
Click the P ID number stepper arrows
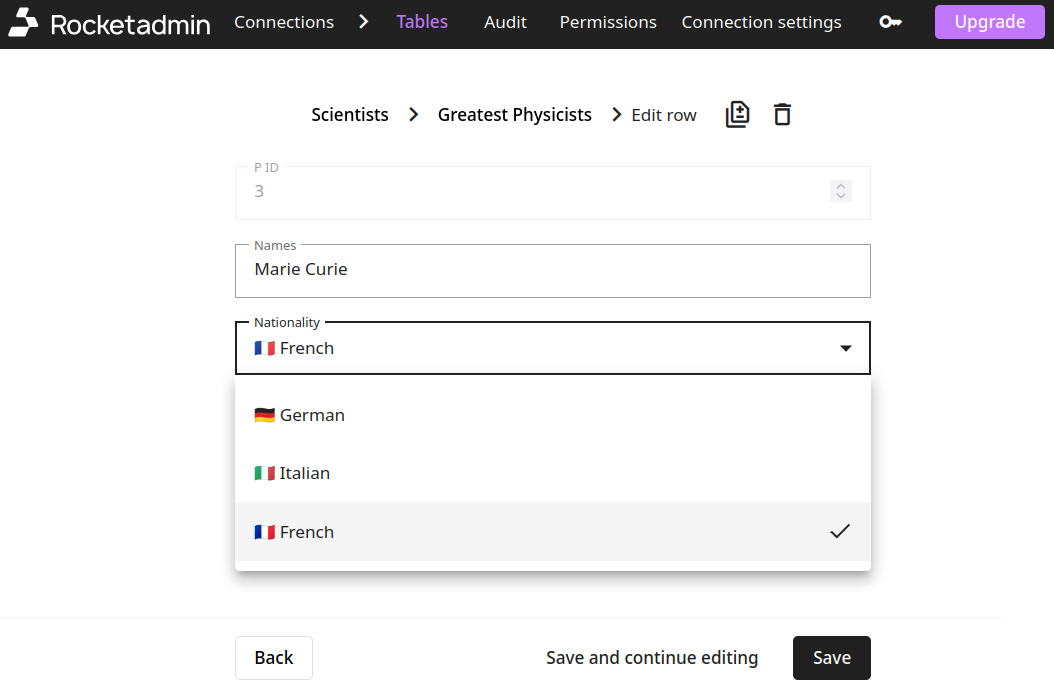click(x=840, y=191)
